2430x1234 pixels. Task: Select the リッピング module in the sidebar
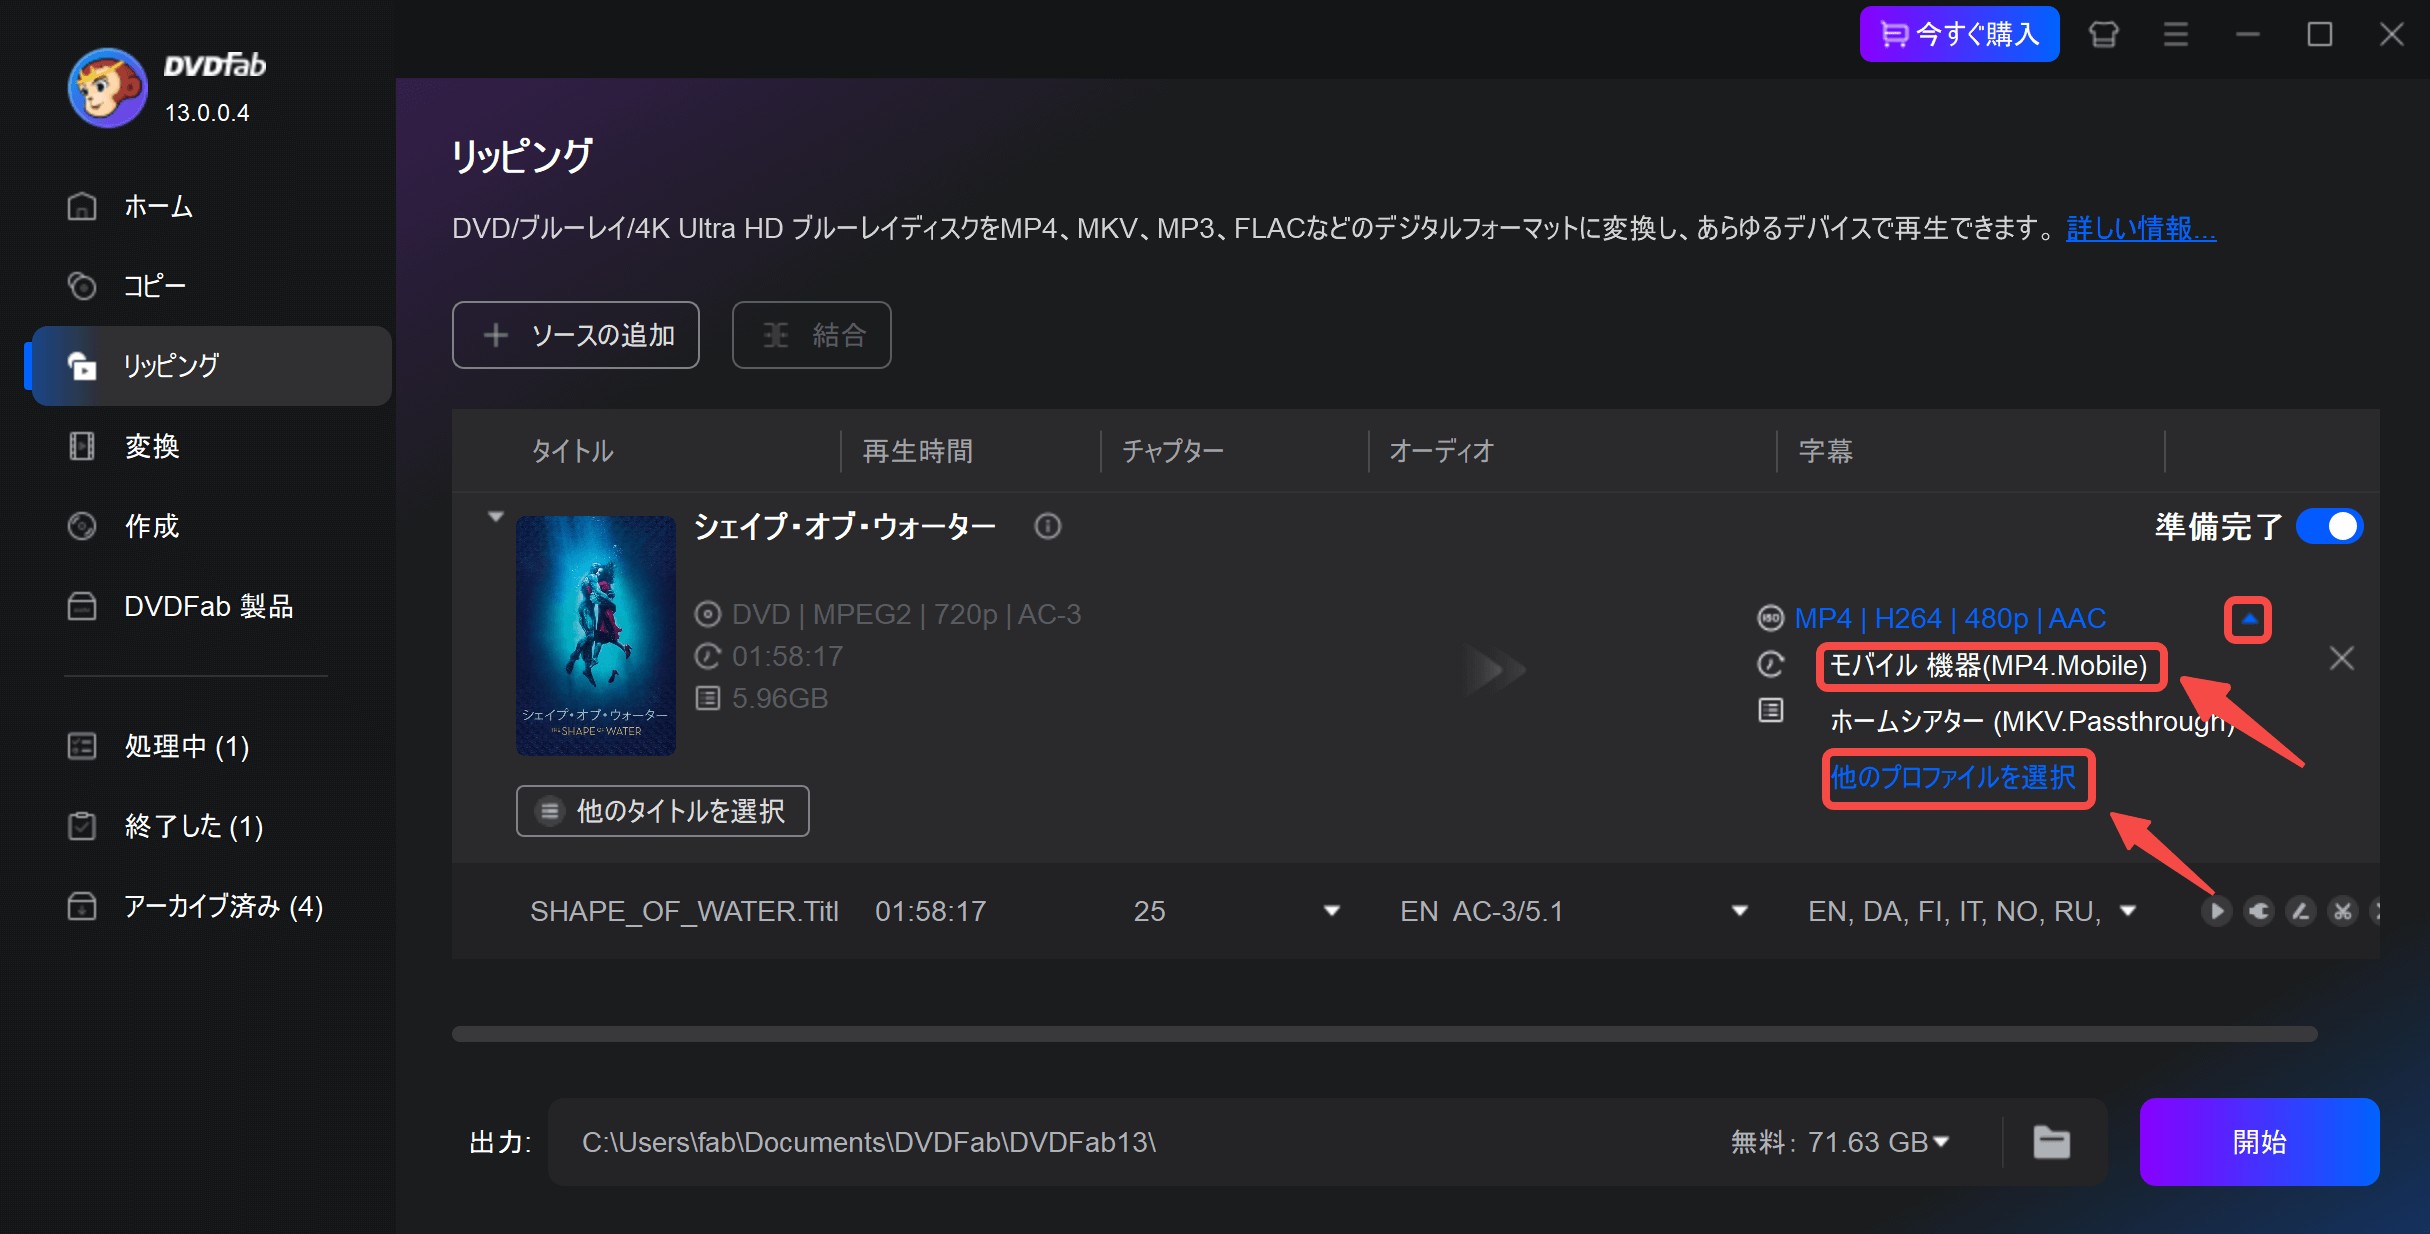coord(210,366)
